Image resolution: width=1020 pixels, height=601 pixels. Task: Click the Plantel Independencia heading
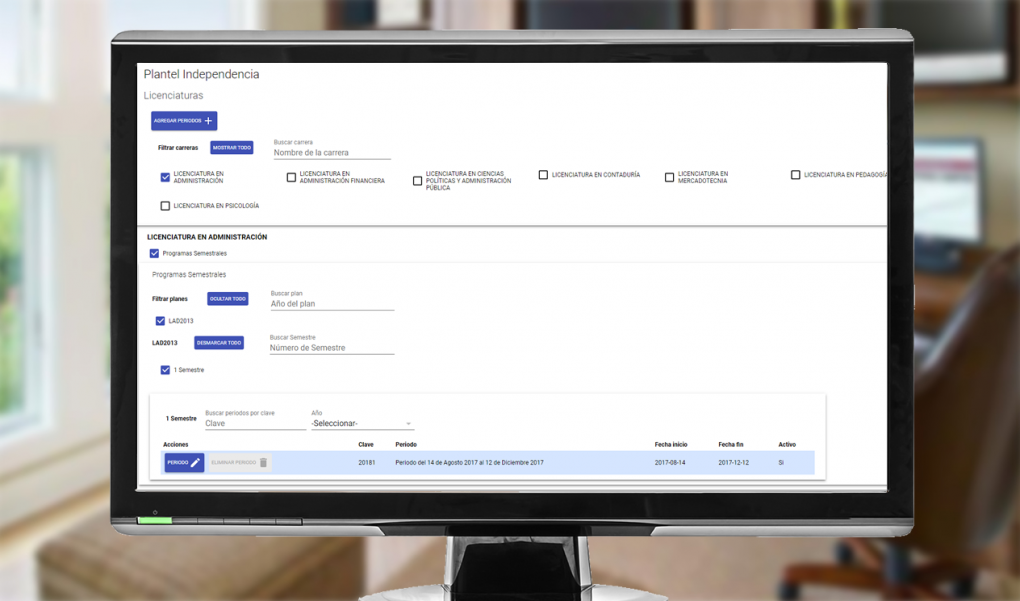point(202,74)
